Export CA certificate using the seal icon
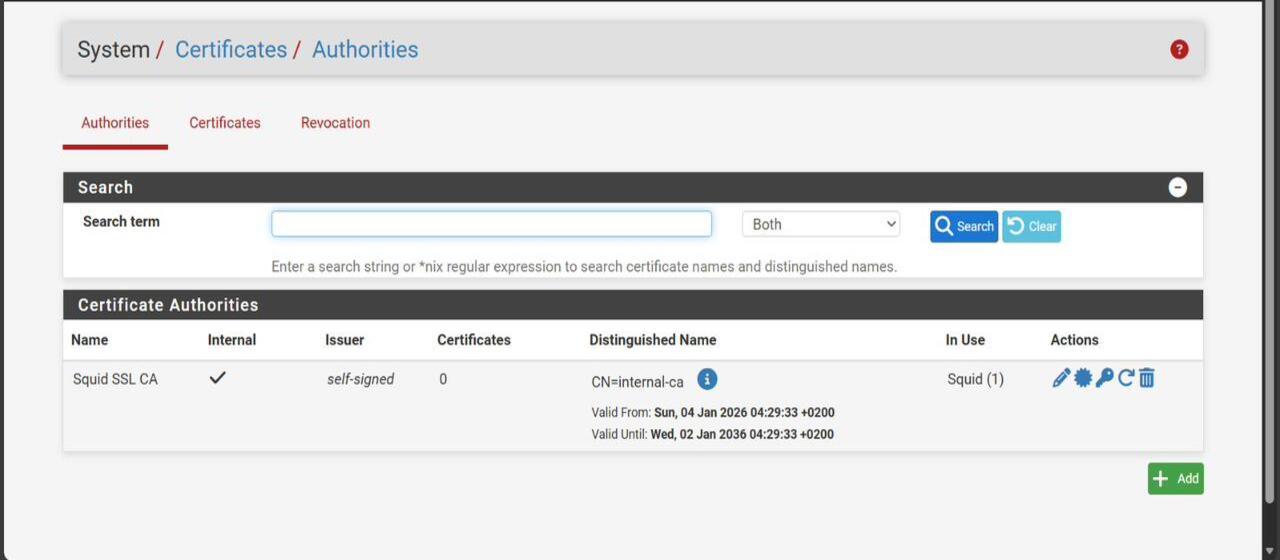The image size is (1280, 560). [x=1083, y=378]
